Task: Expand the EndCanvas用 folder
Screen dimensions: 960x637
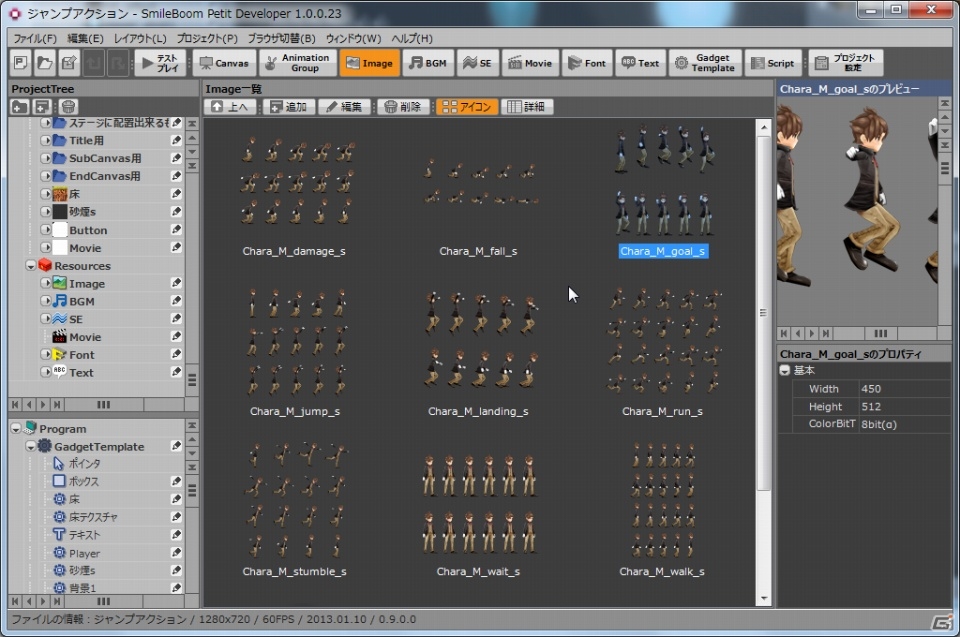Action: point(46,176)
